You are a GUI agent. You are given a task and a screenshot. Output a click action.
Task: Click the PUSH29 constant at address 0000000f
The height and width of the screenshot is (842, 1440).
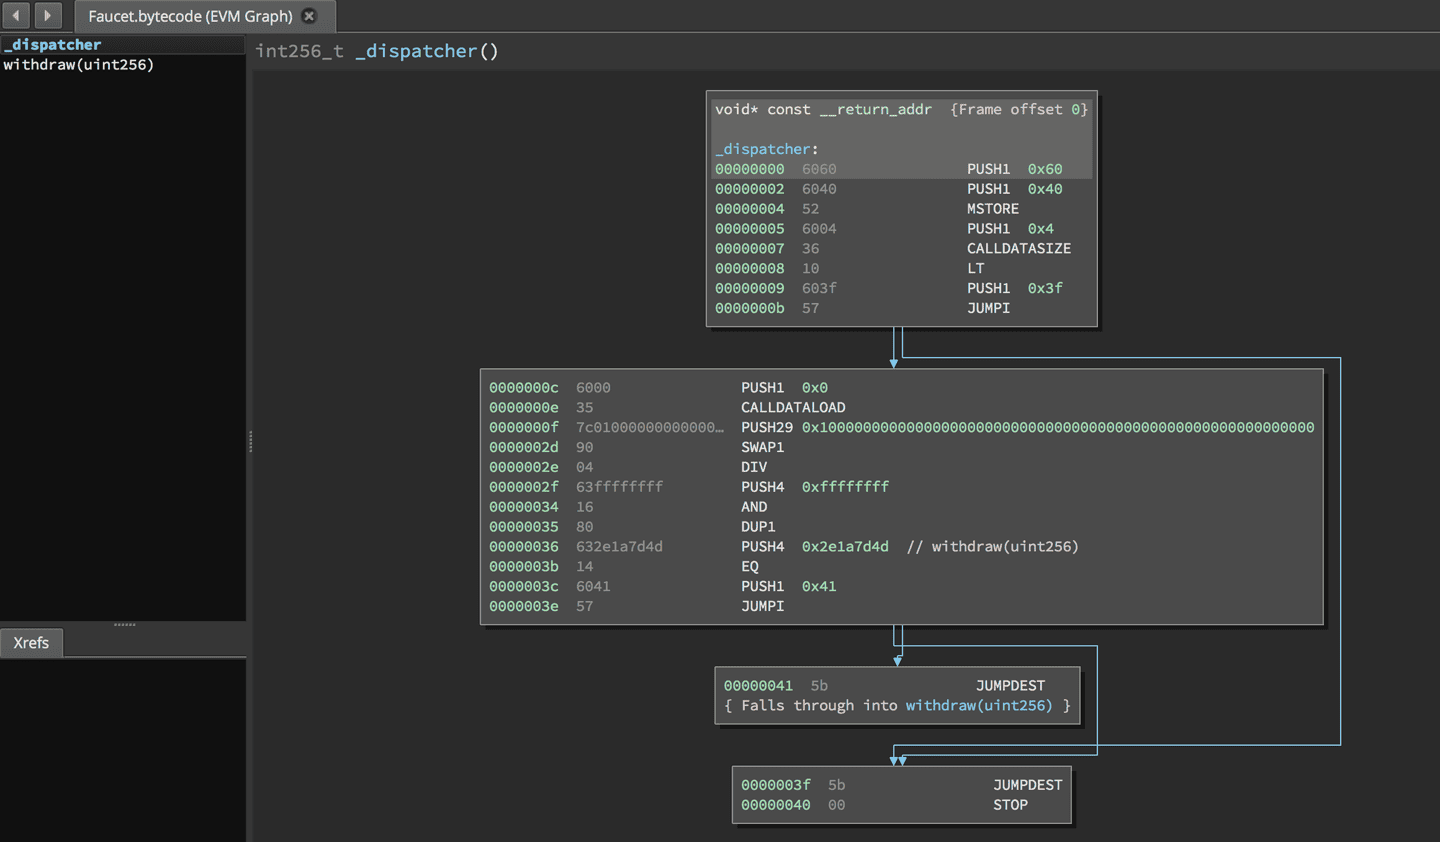(x=1055, y=427)
